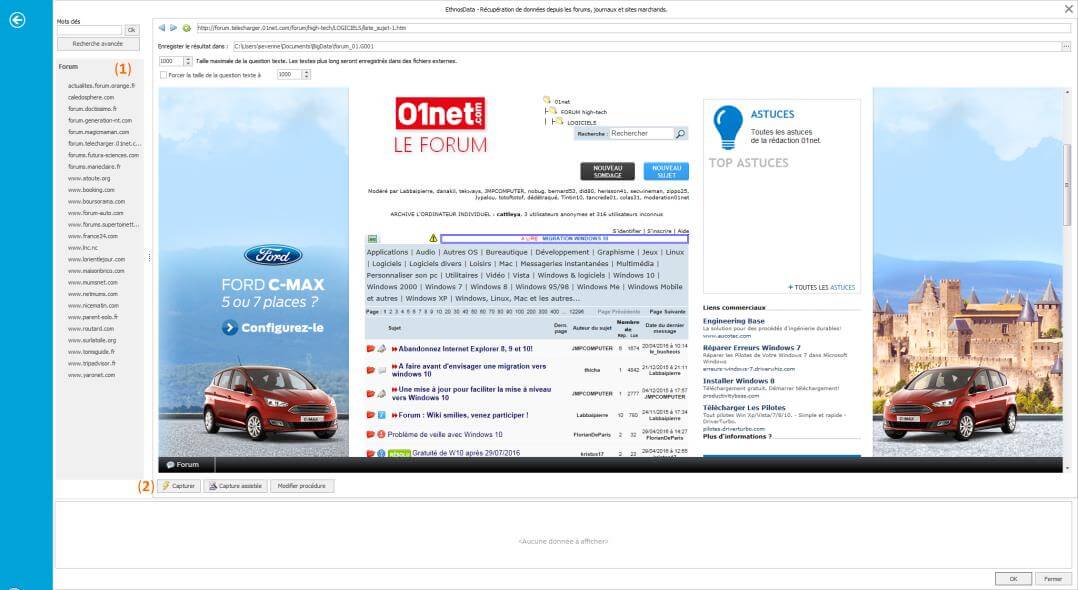Click the forum URL address field
Viewport: 1078px width, 590px height.
(x=632, y=28)
